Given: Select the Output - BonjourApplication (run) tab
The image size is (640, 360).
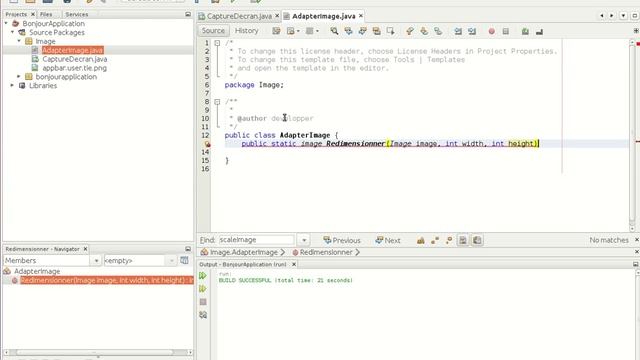Looking at the screenshot, I should coord(242,264).
